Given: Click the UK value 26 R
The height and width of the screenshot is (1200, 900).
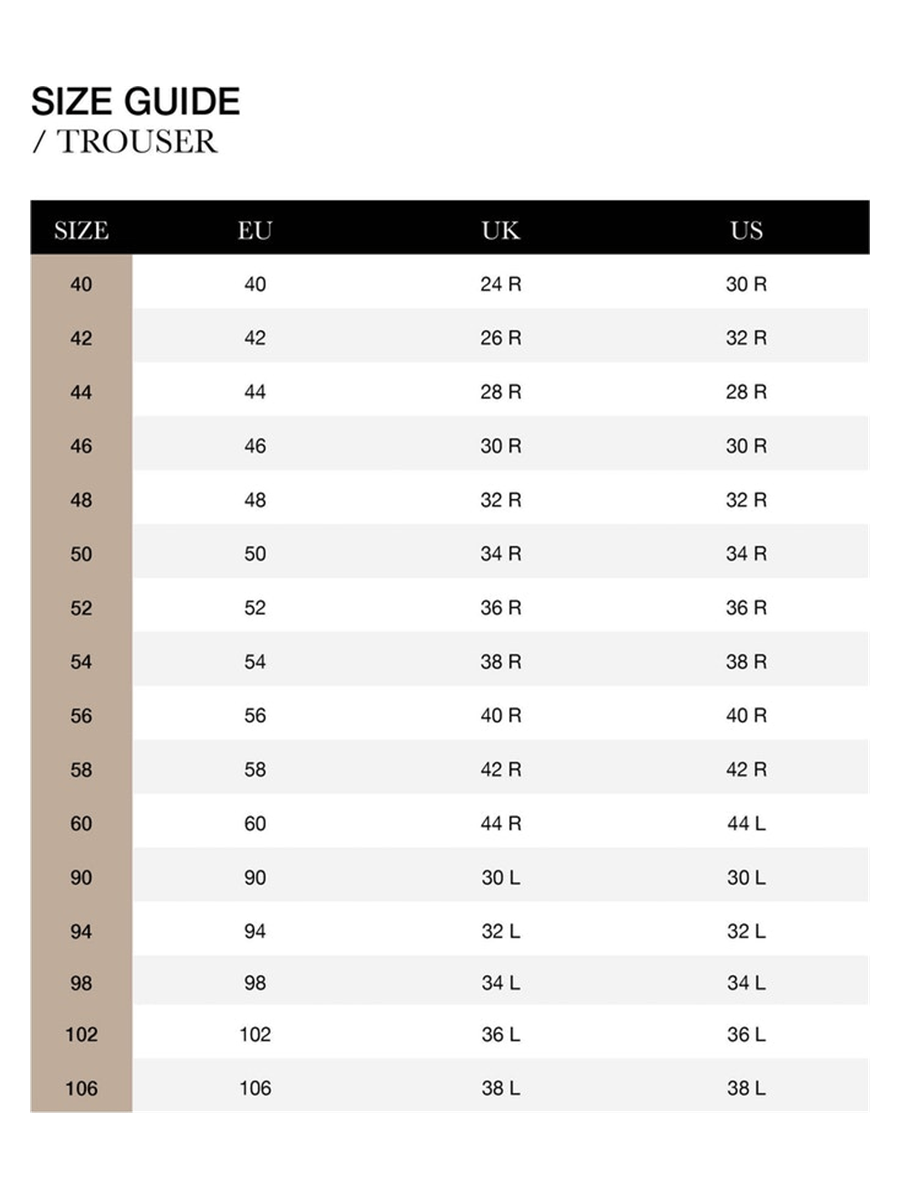Looking at the screenshot, I should 501,339.
